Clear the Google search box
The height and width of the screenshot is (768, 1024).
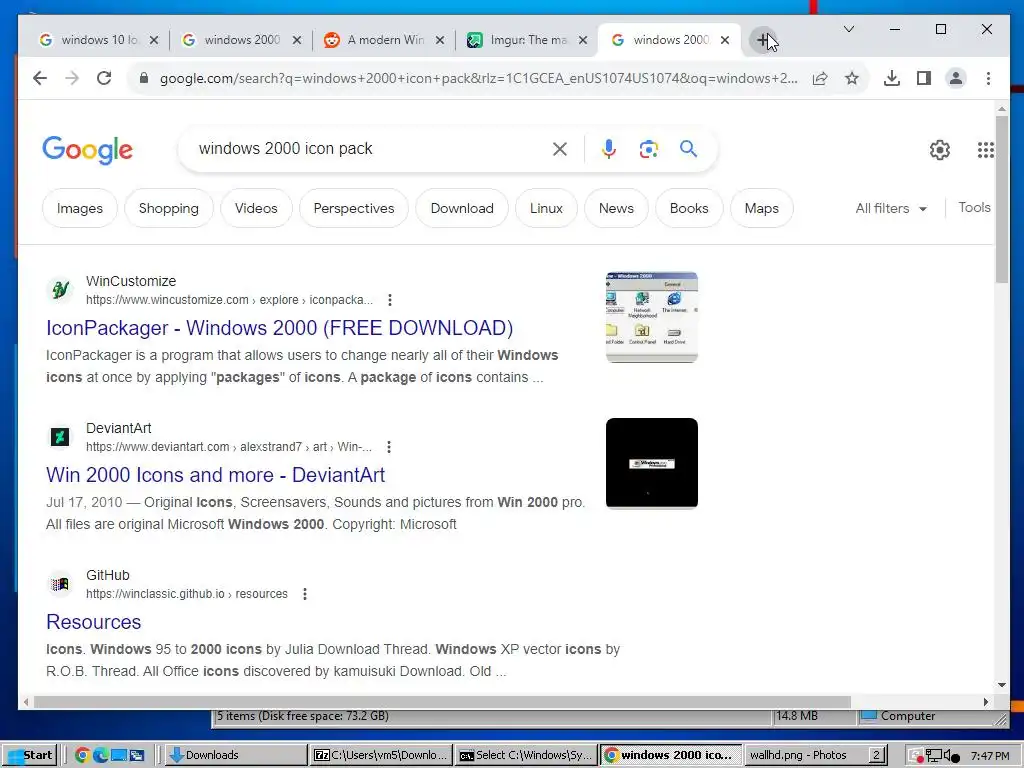click(x=560, y=149)
